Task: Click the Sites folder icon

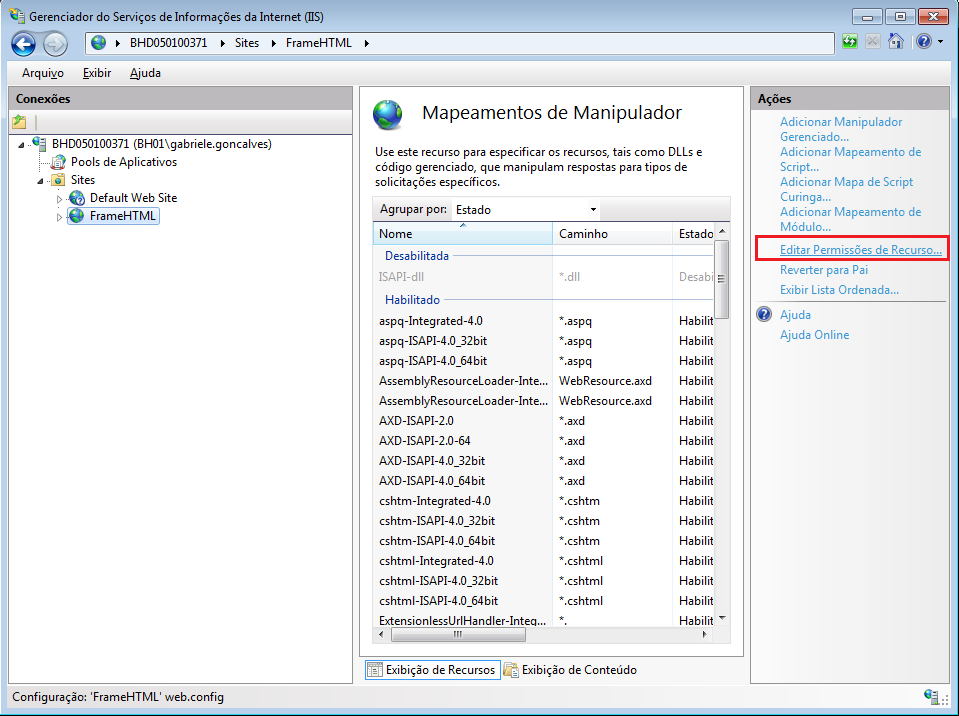Action: 58,180
